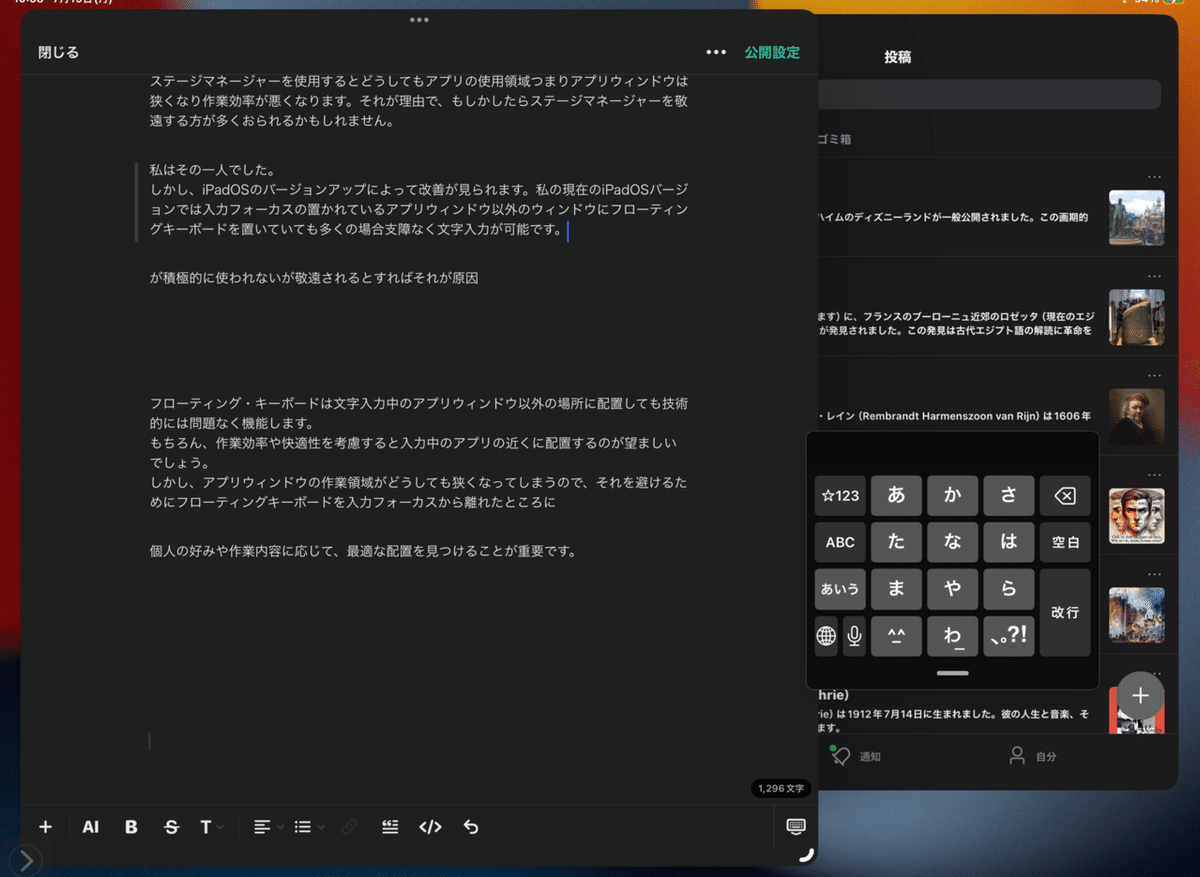This screenshot has width=1200, height=877.
Task: Open the text alignment dropdown
Action: 268,827
